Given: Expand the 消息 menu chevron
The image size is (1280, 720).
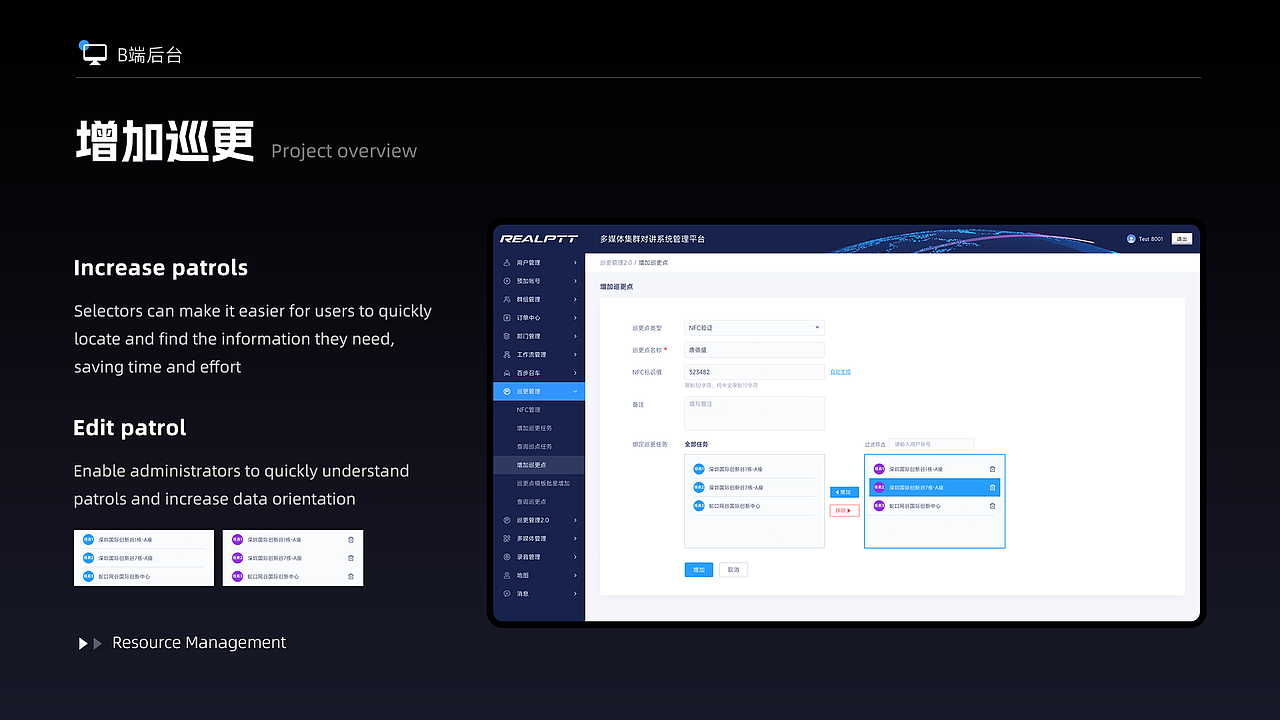Looking at the screenshot, I should pyautogui.click(x=575, y=593).
